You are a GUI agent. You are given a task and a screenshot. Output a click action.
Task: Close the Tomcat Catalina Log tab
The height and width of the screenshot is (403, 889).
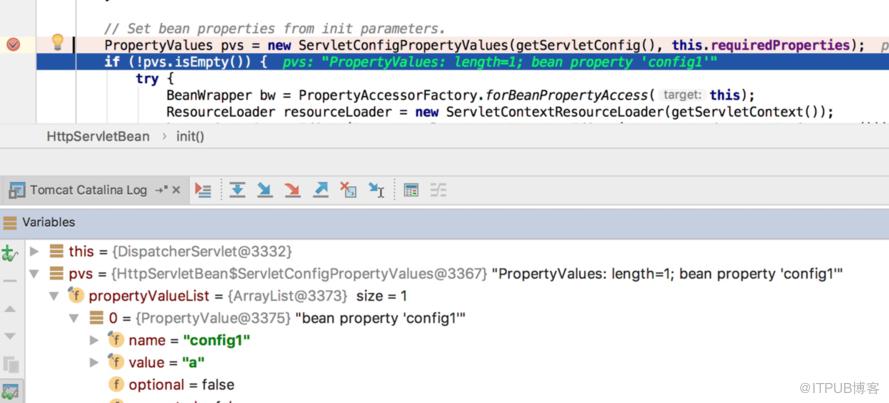coord(176,190)
